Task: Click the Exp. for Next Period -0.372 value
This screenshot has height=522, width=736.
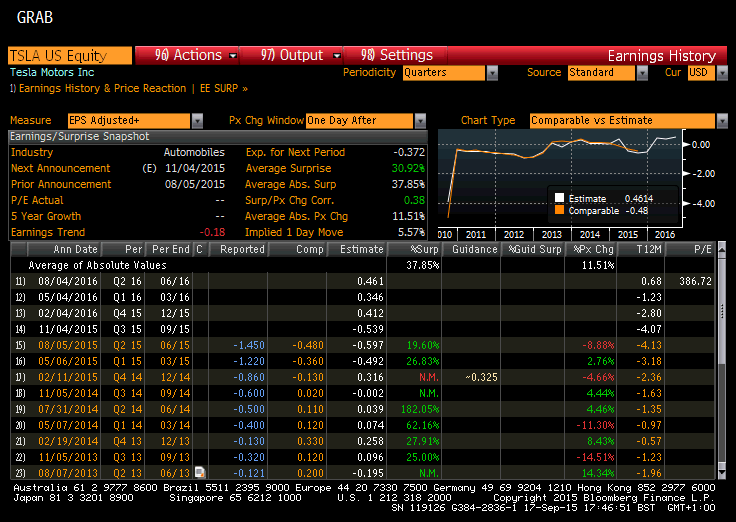Action: [409, 152]
